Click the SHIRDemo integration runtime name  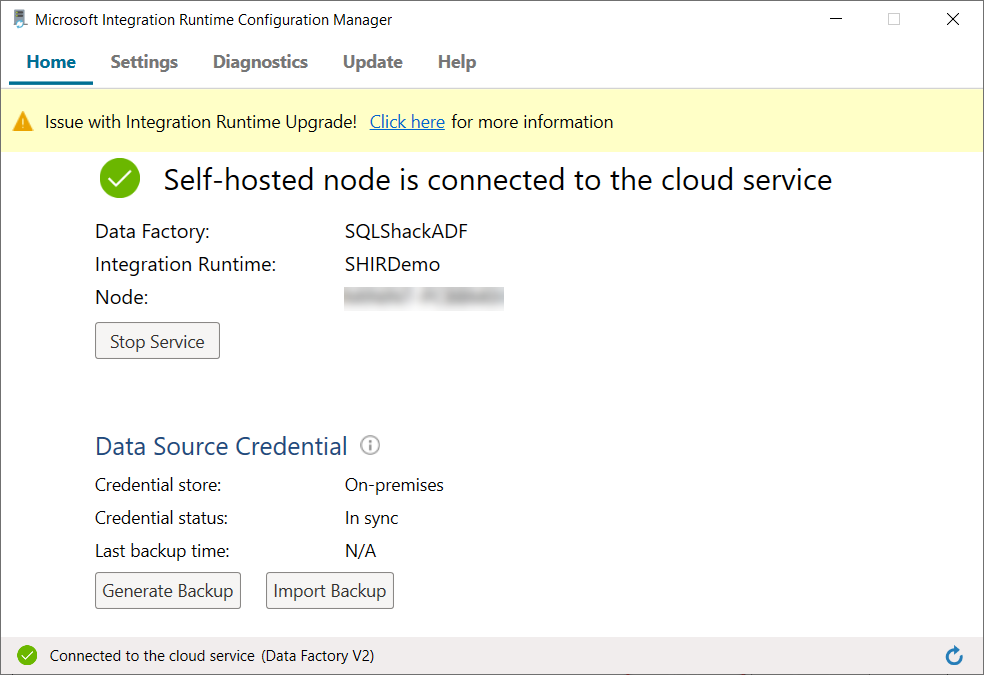tap(392, 264)
